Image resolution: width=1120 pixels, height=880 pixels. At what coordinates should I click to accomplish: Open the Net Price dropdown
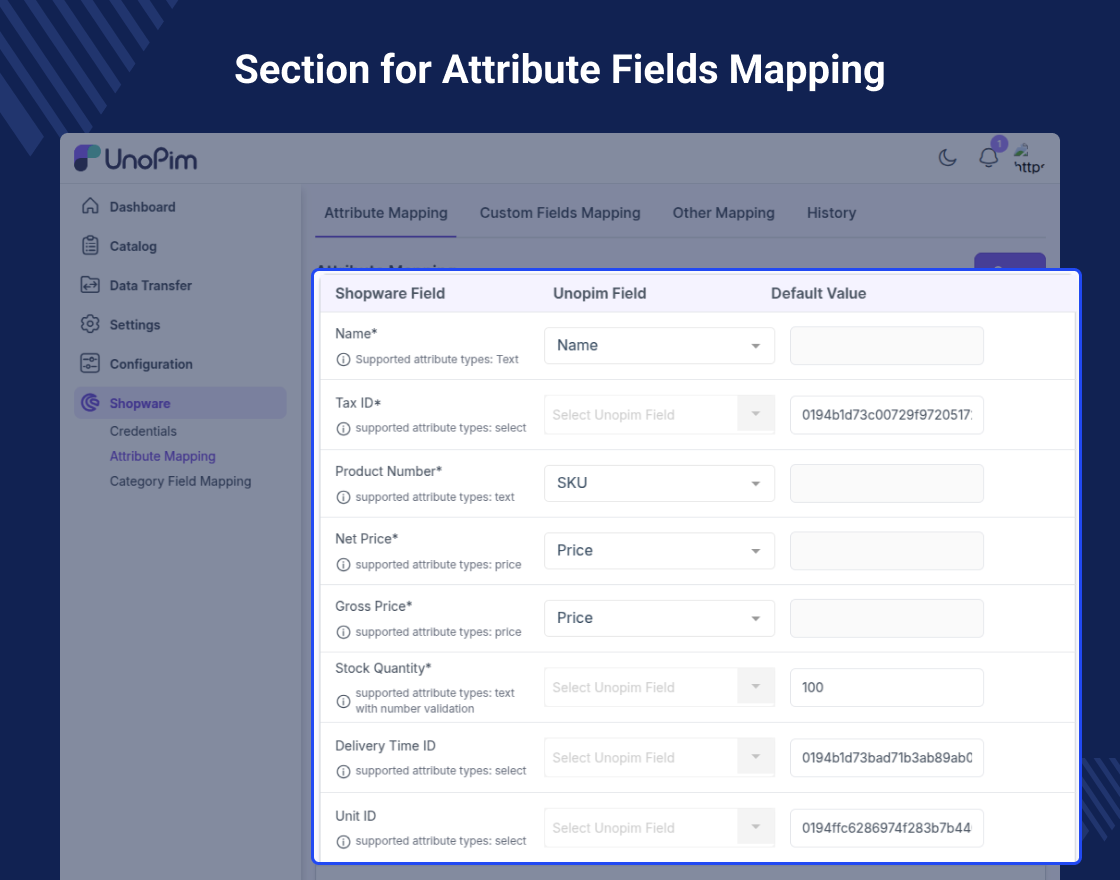pyautogui.click(x=659, y=551)
